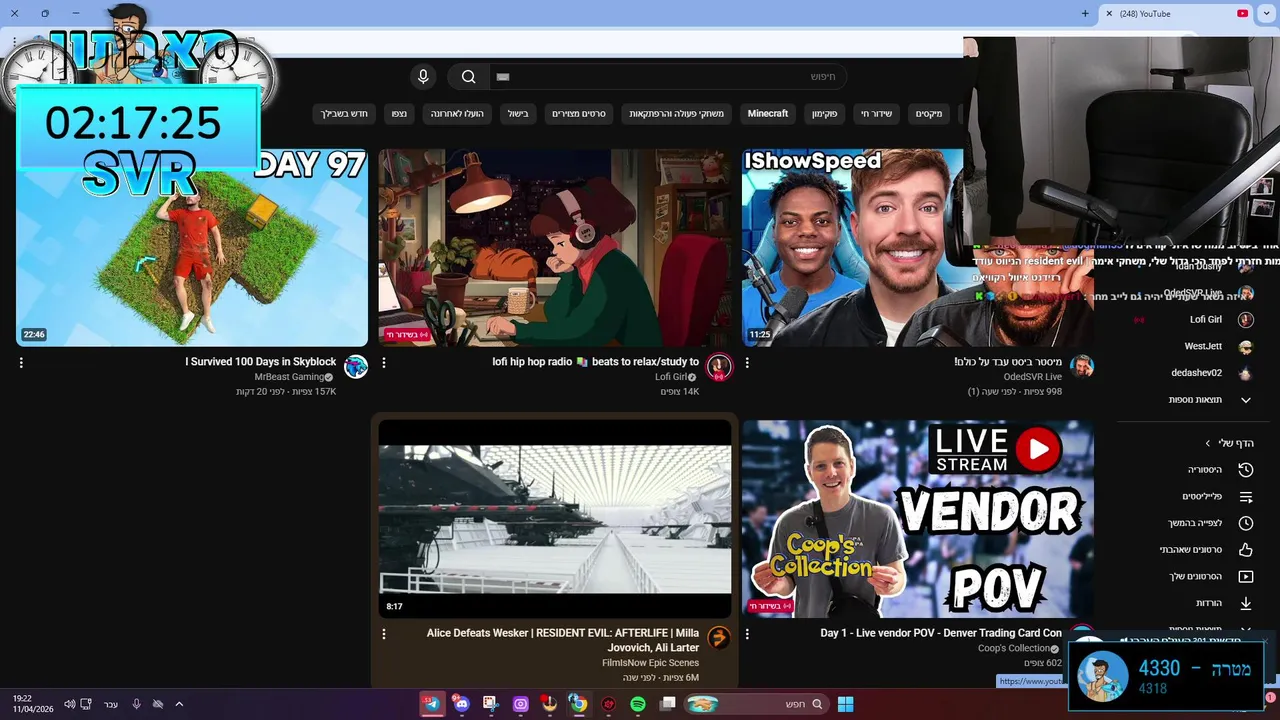Open MrBeast Gaming channel name link
The image size is (1280, 720).
pos(288,377)
